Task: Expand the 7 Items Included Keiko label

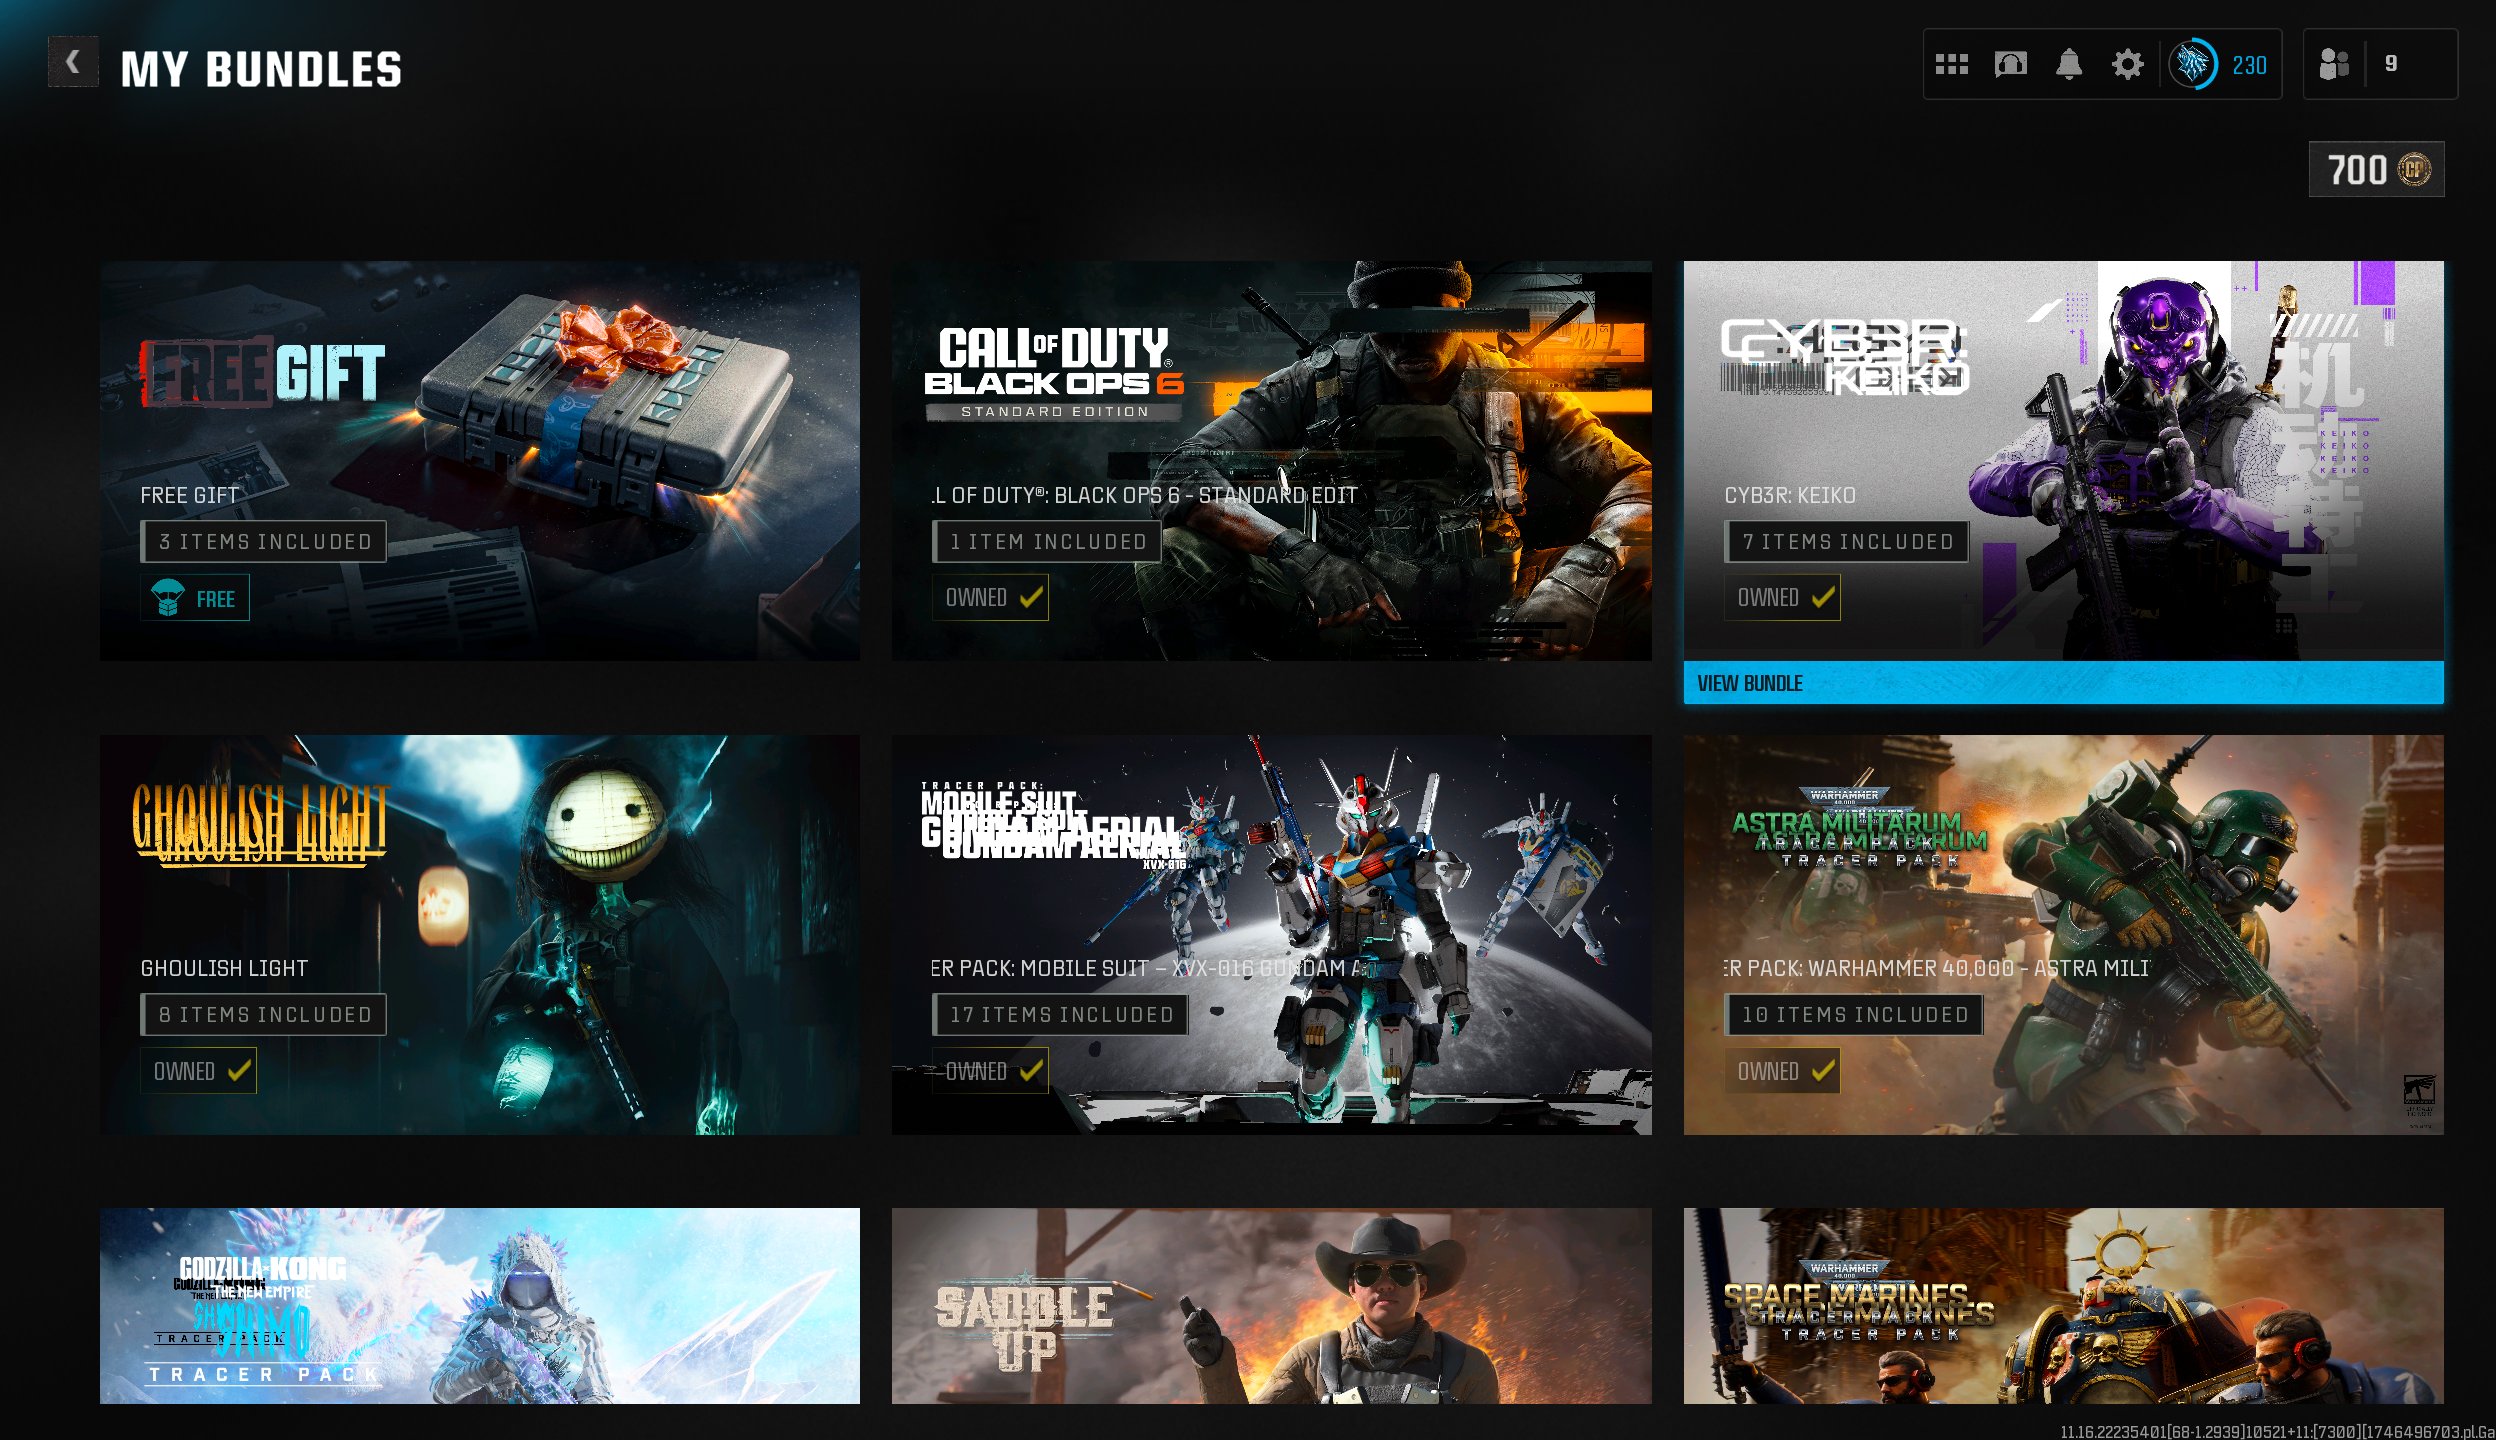Action: (x=1846, y=542)
